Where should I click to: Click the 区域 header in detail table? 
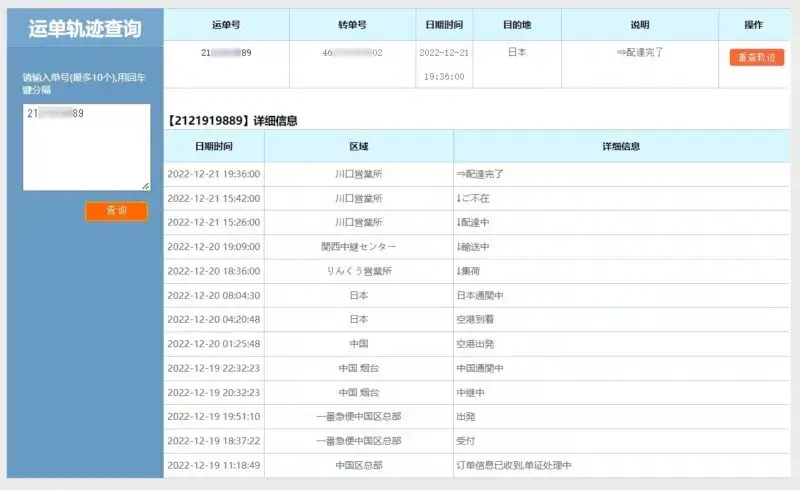[x=358, y=147]
